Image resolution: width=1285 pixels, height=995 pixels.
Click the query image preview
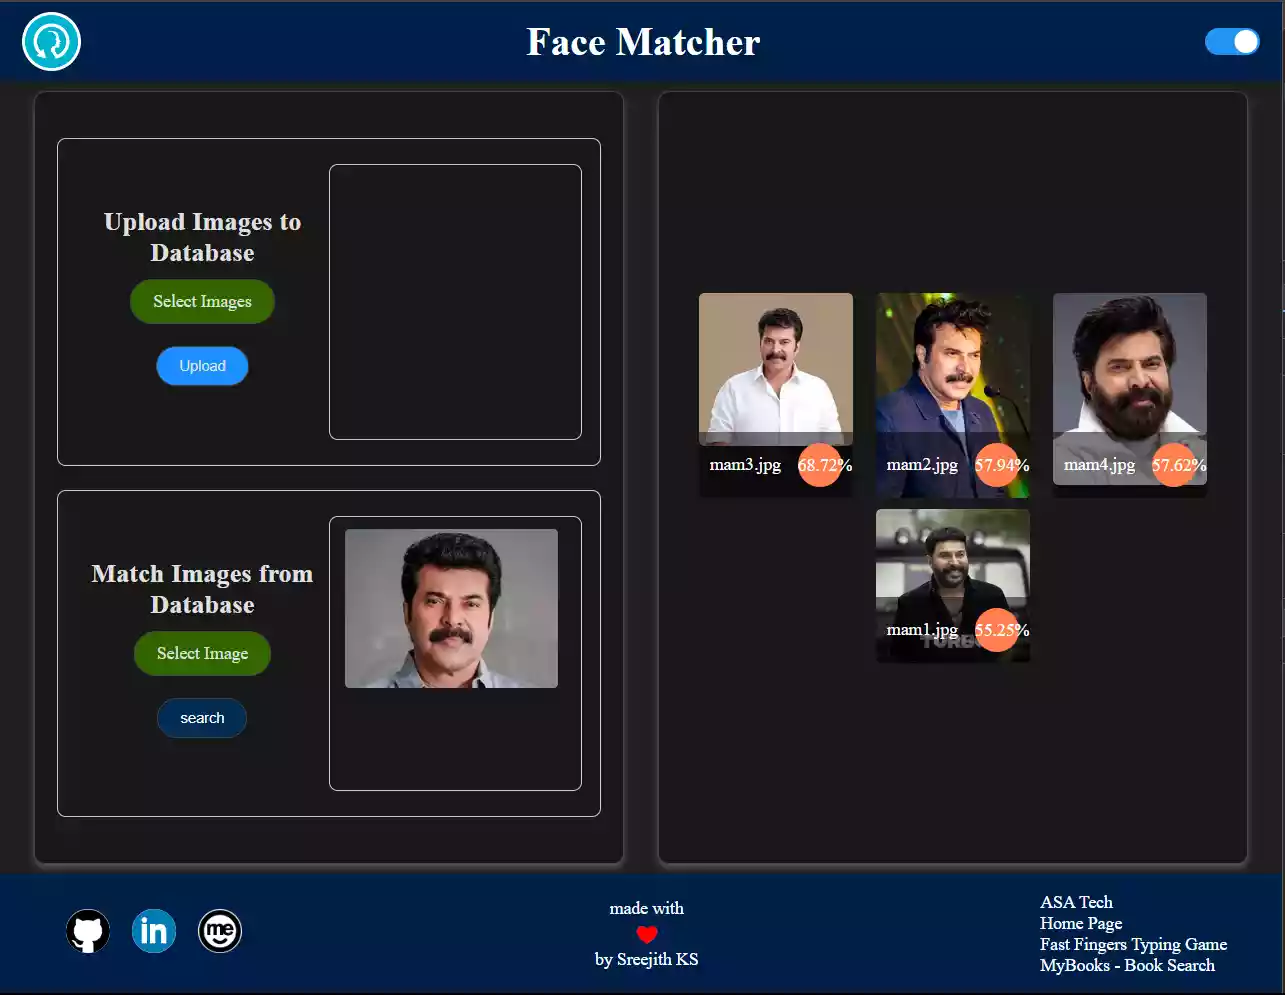(x=451, y=608)
